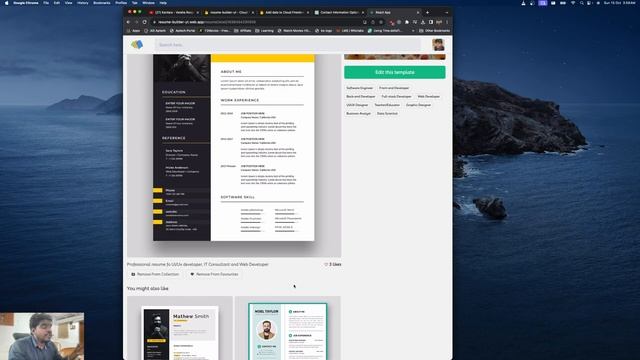640x360 pixels.
Task: Click Remove From Collection
Action: [x=155, y=274]
